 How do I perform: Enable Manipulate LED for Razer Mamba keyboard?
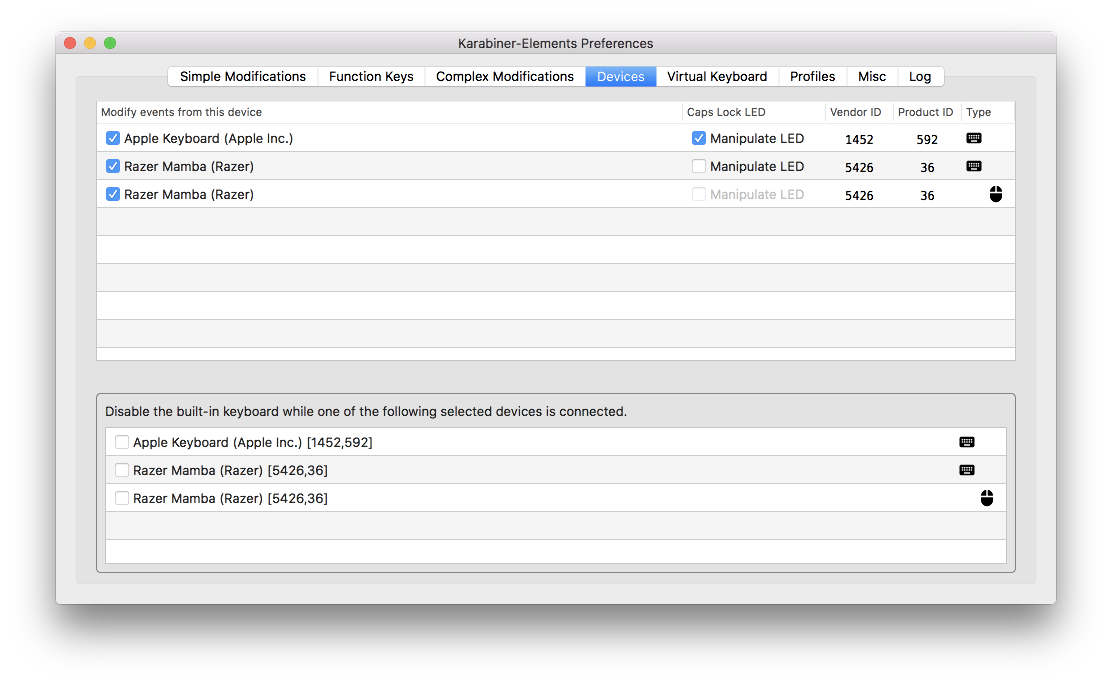click(x=699, y=167)
